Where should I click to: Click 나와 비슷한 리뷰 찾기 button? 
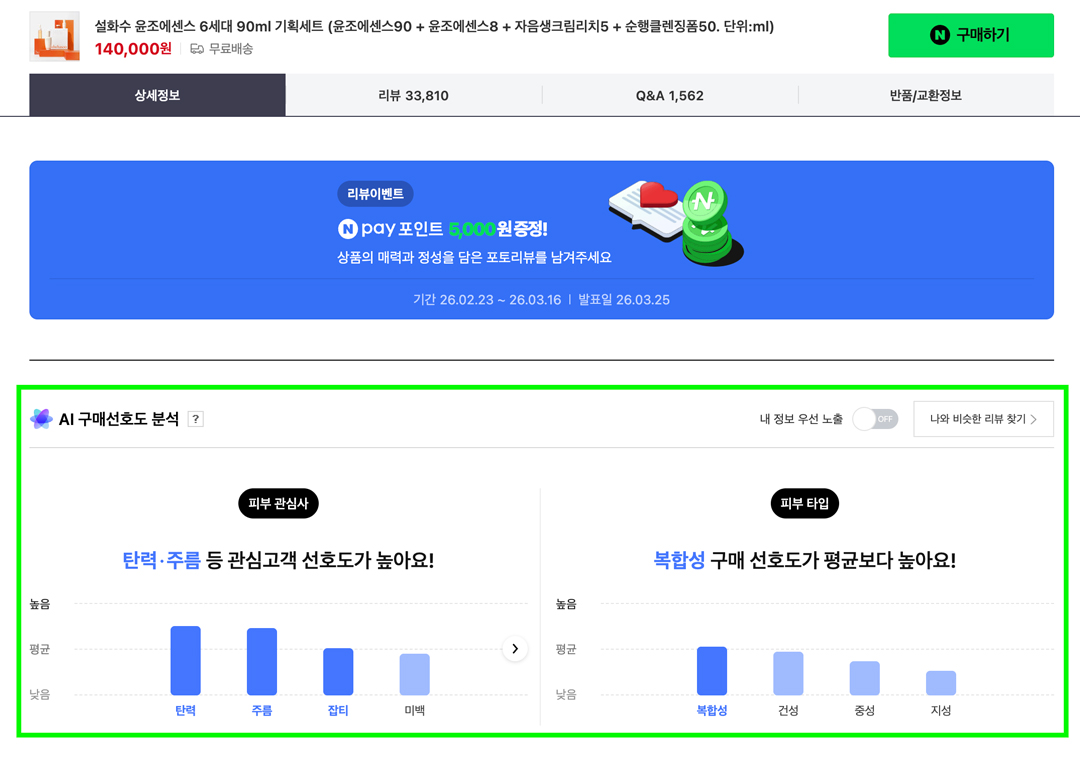tap(983, 419)
